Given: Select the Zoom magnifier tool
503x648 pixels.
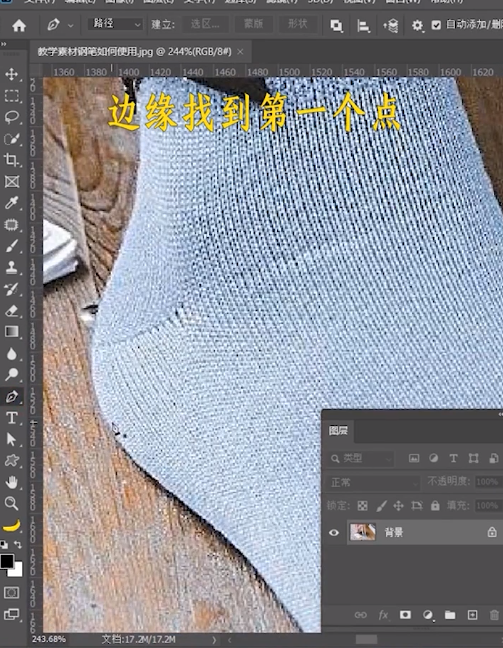Looking at the screenshot, I should (x=12, y=503).
